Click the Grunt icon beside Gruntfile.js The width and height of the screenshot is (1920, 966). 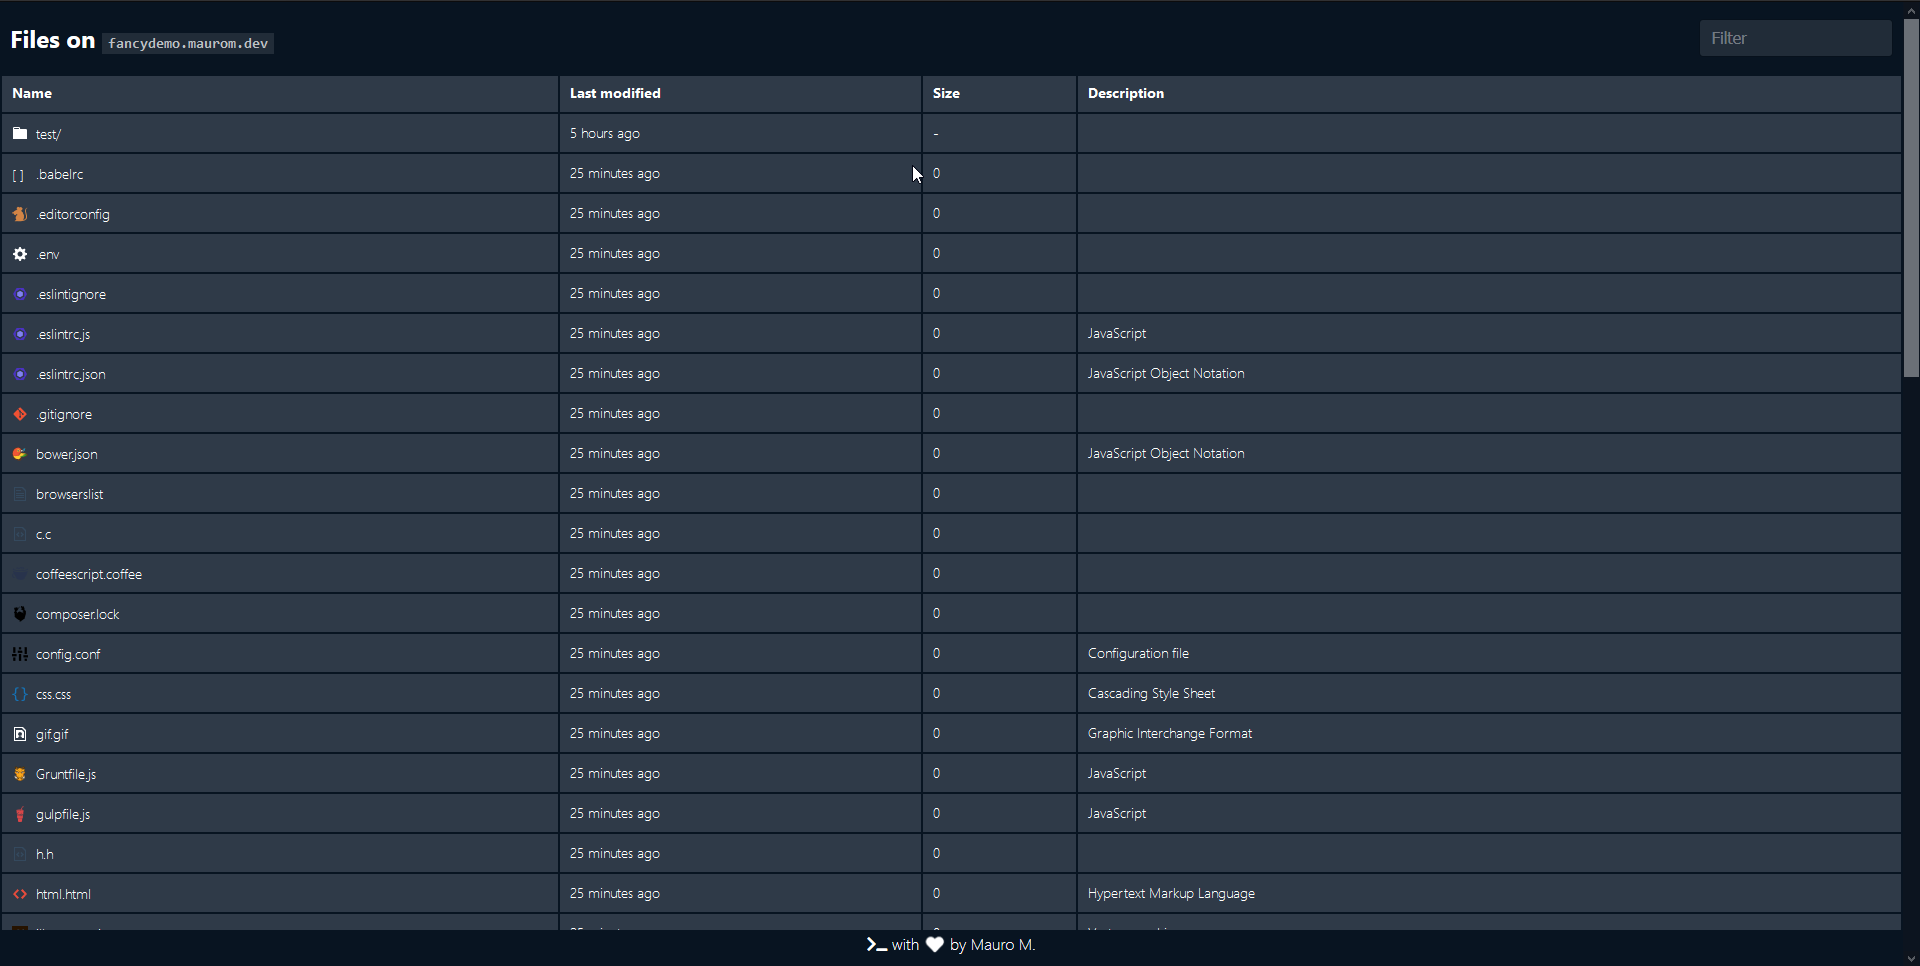(20, 774)
